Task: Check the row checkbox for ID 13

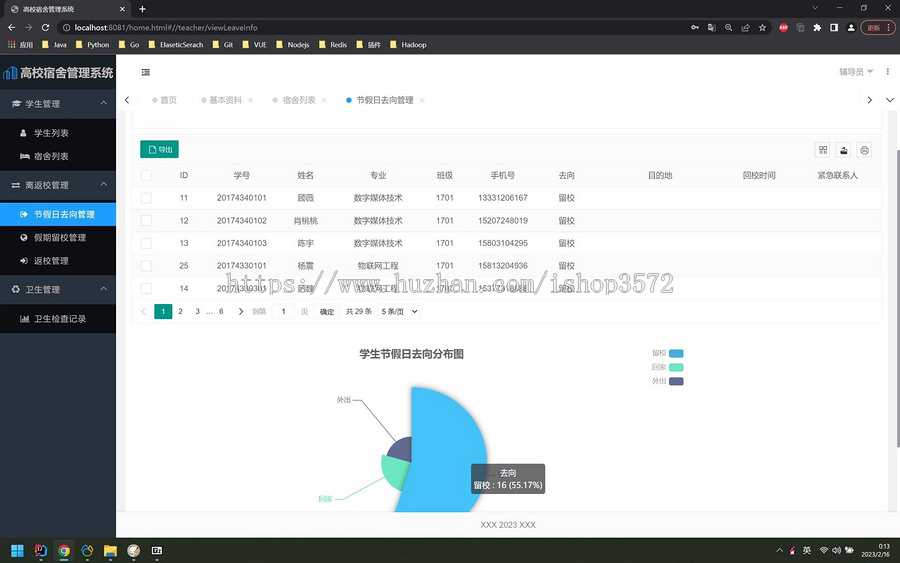Action: pyautogui.click(x=146, y=243)
